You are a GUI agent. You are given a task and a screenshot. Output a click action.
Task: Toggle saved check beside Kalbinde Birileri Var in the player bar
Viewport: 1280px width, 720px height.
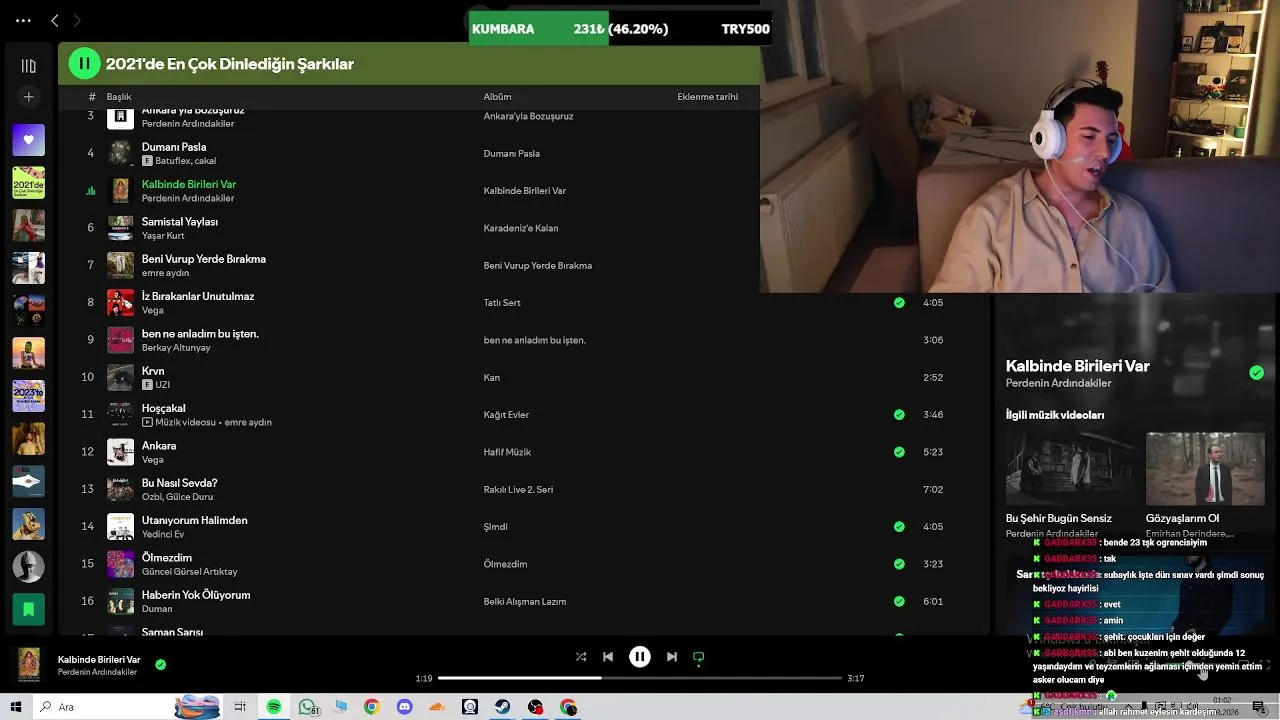pyautogui.click(x=161, y=664)
